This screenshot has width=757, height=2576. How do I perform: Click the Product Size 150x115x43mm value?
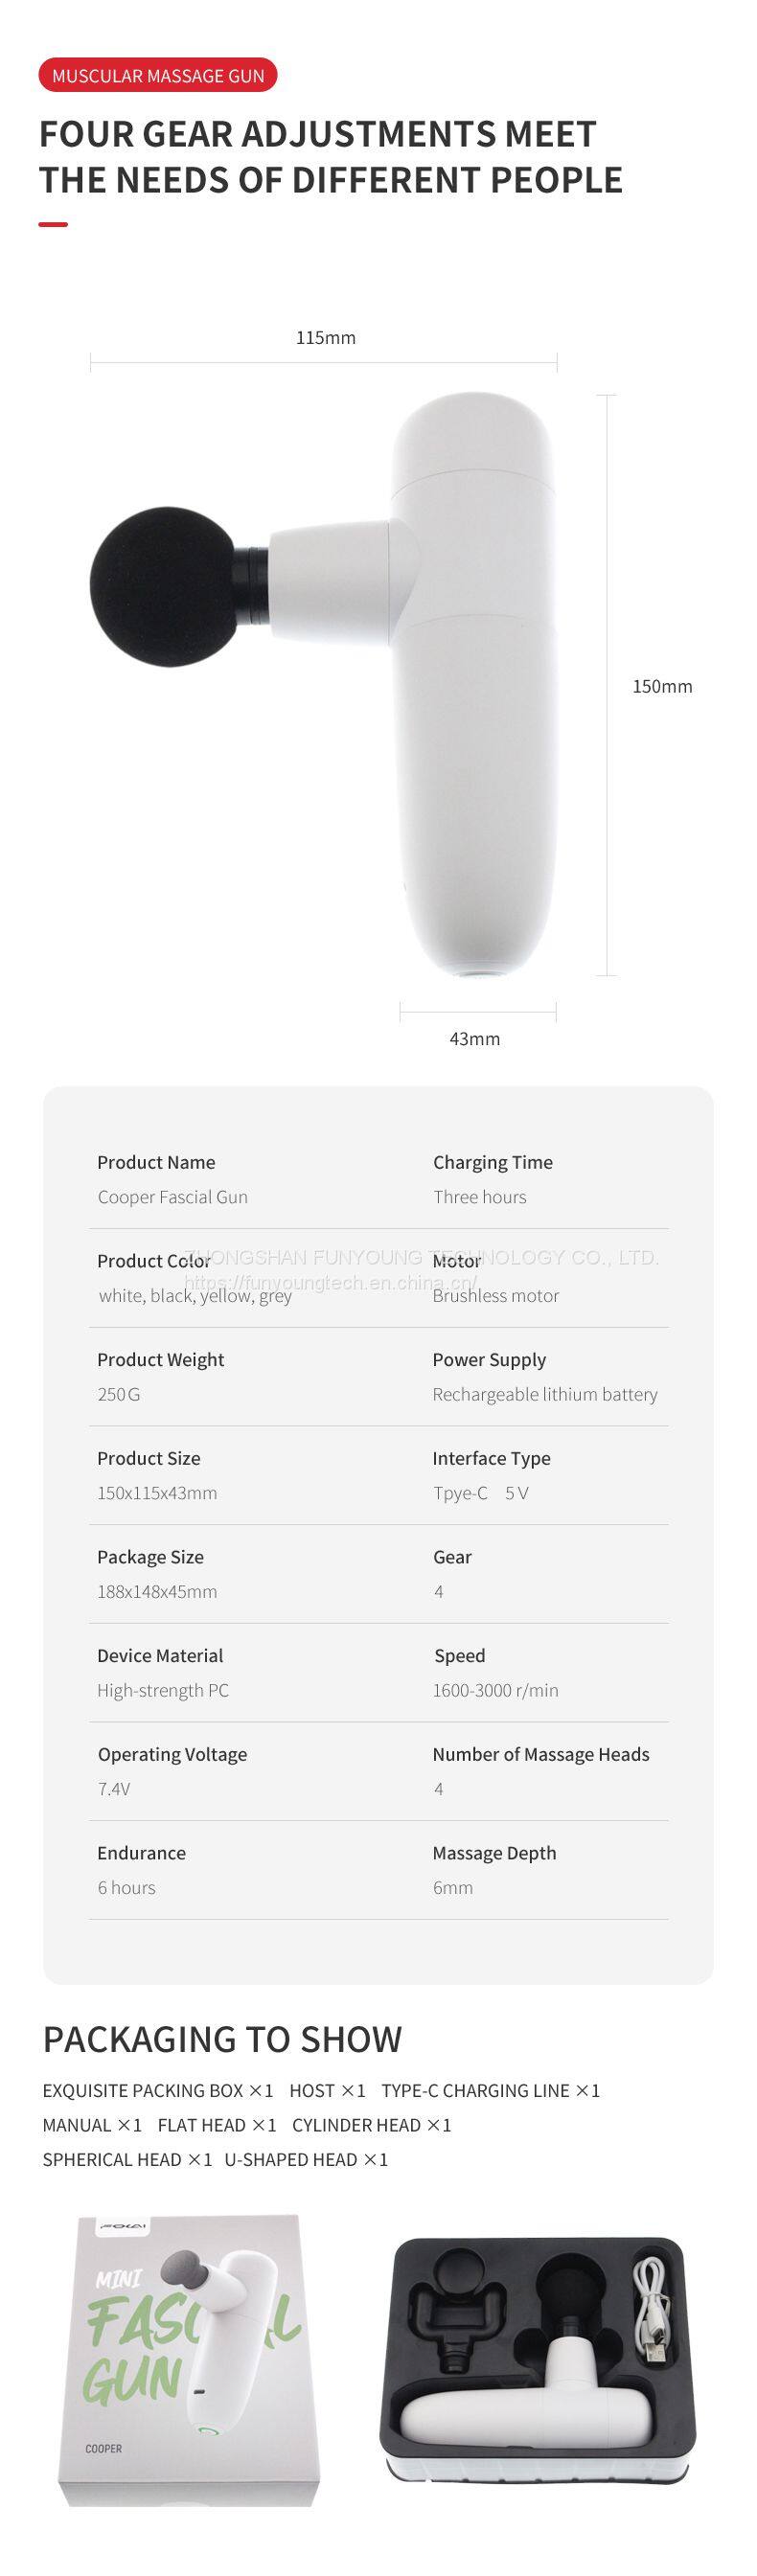click(x=157, y=1493)
